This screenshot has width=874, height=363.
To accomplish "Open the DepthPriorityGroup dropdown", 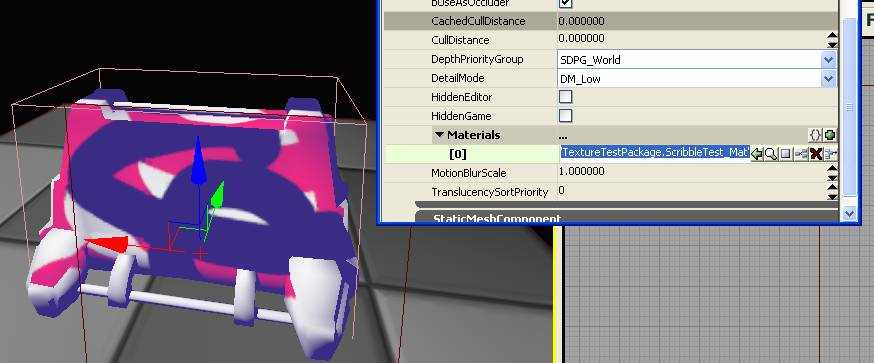I will click(828, 60).
